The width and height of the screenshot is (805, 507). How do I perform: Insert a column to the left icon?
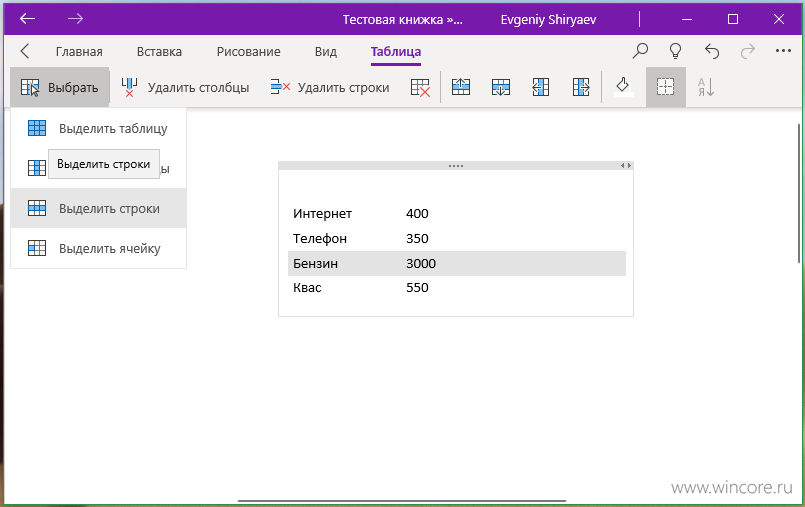tap(541, 87)
